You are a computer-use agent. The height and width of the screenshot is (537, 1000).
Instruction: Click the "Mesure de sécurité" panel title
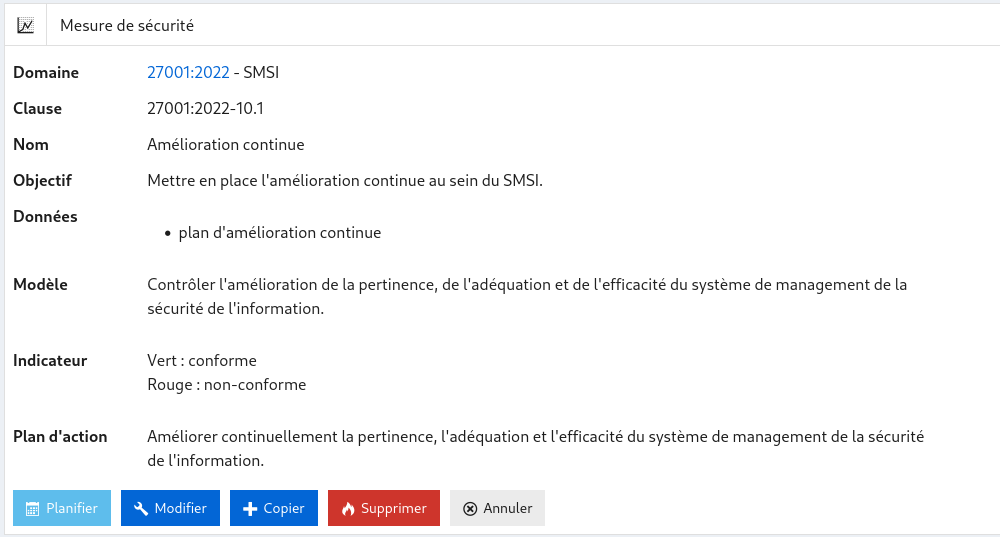[127, 25]
